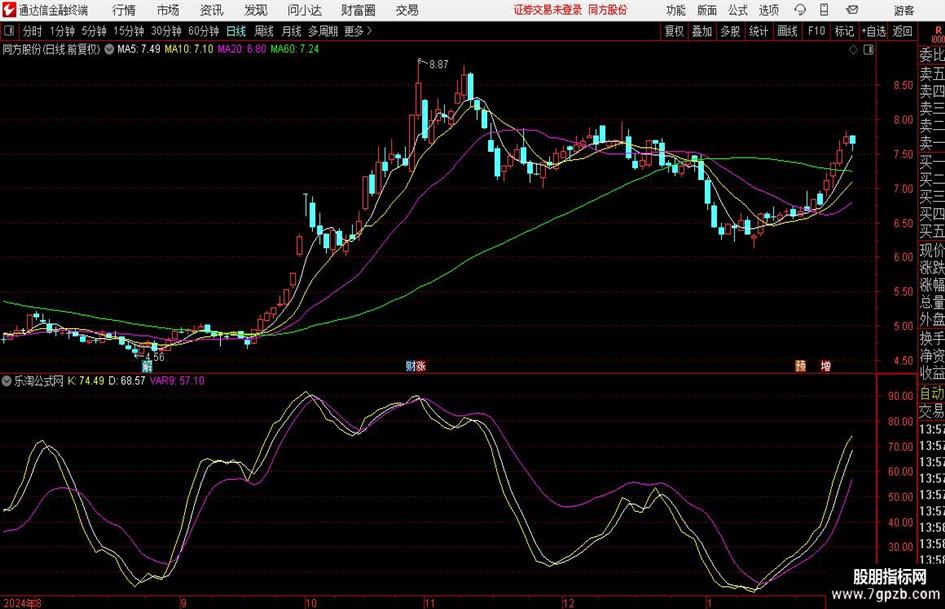Click the 预 event marker near January

pos(800,366)
